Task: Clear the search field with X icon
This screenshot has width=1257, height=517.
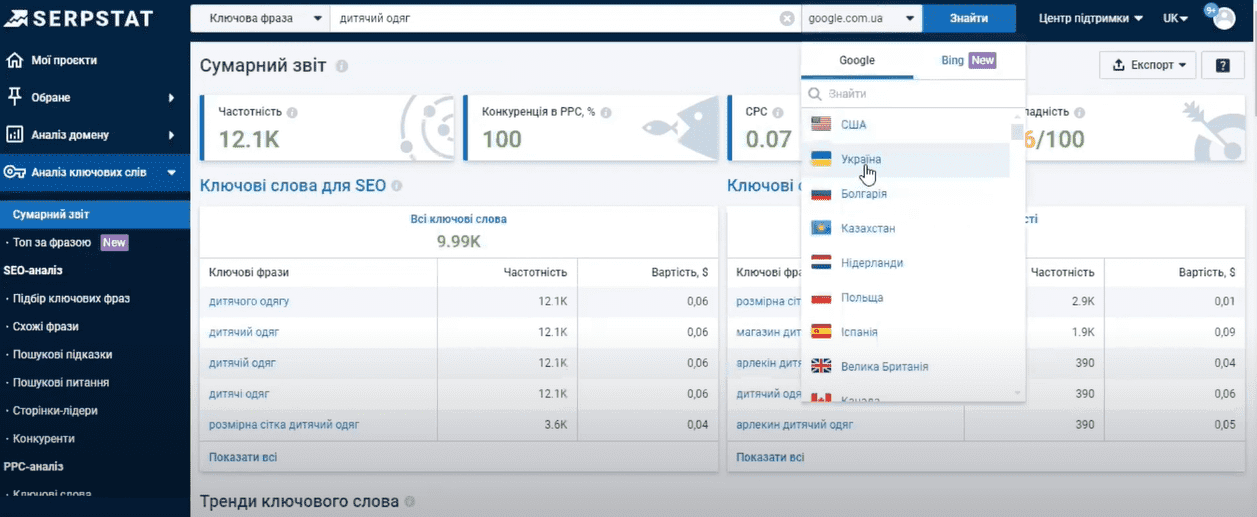Action: 786,18
